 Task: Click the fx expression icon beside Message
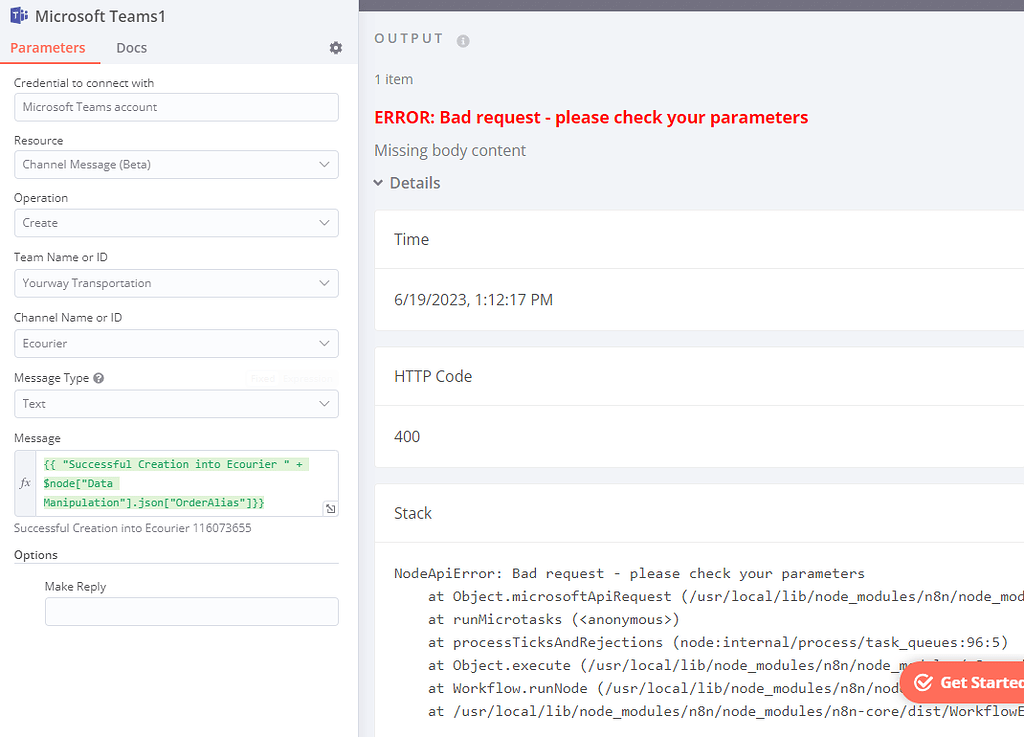[x=25, y=483]
